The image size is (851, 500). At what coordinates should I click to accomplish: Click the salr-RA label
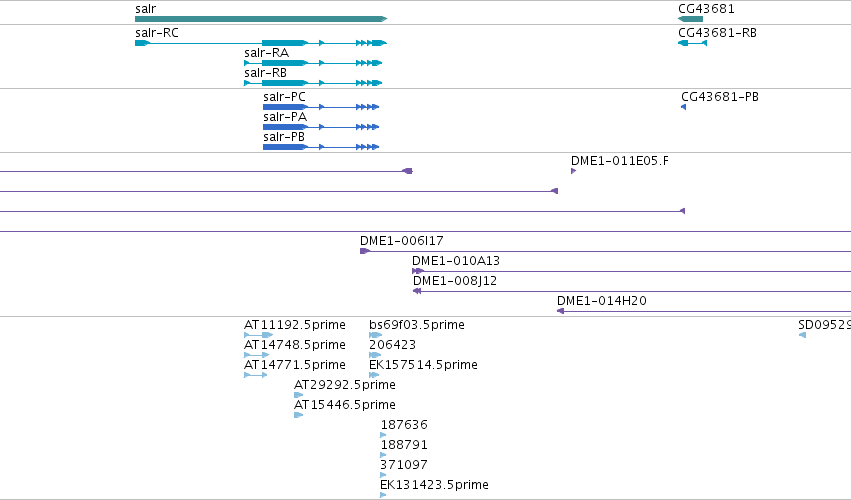click(x=266, y=53)
